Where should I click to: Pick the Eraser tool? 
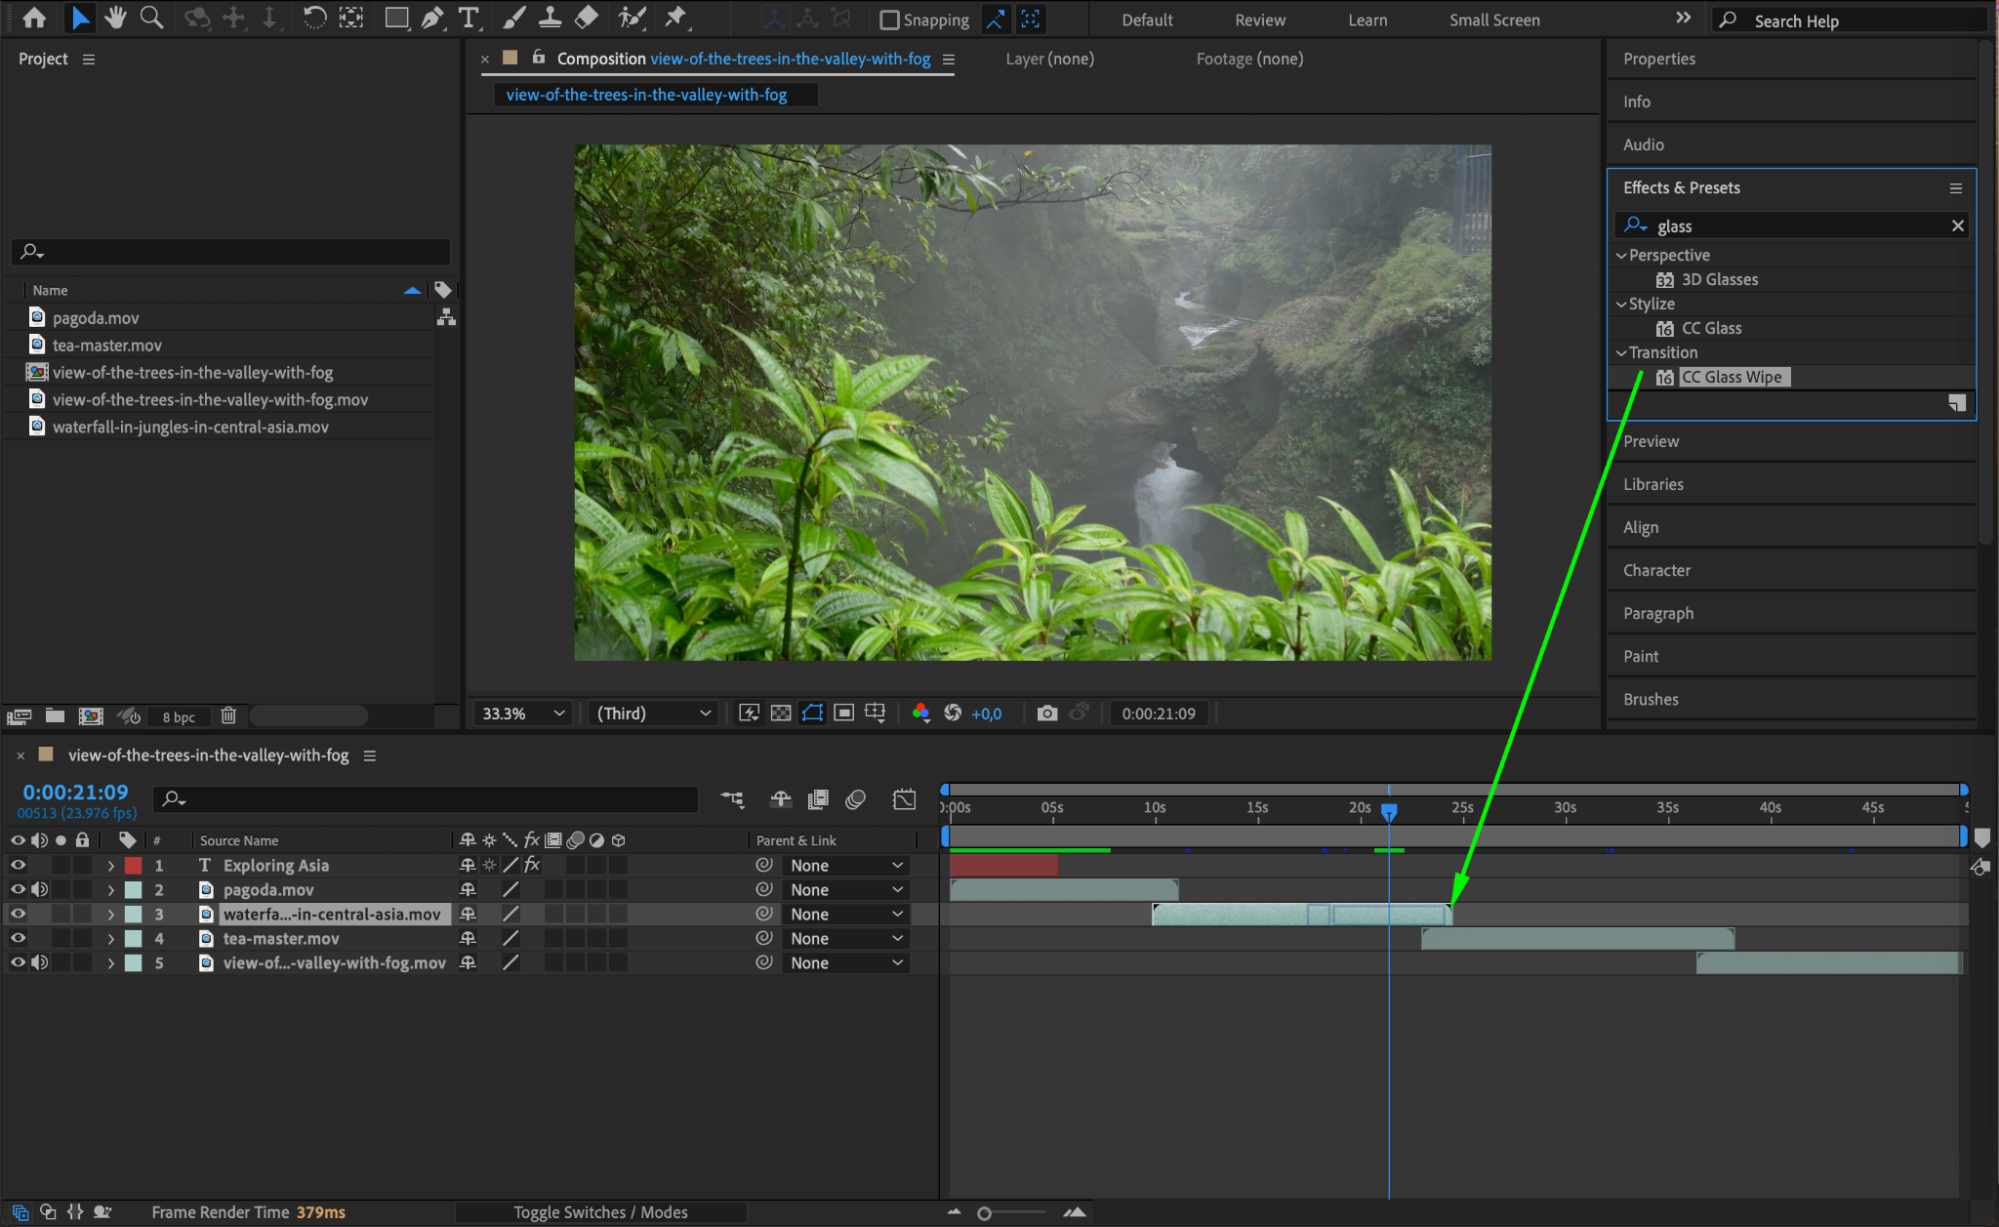587,17
